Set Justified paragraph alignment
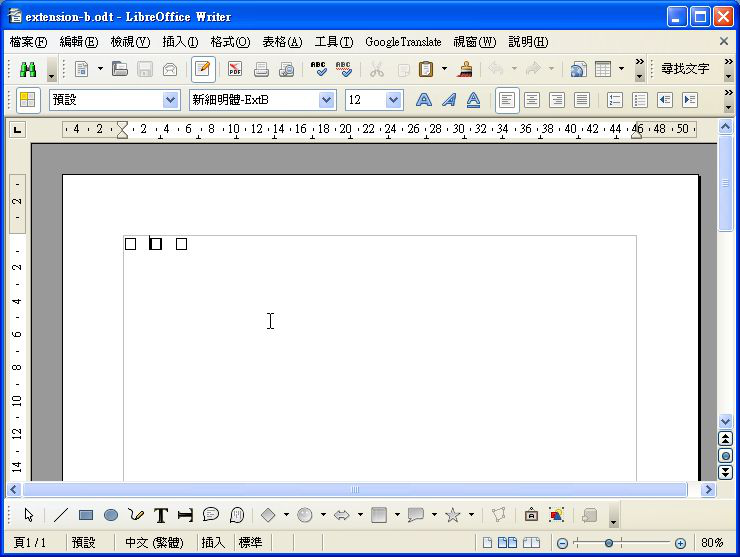Image resolution: width=740 pixels, height=557 pixels. [582, 100]
